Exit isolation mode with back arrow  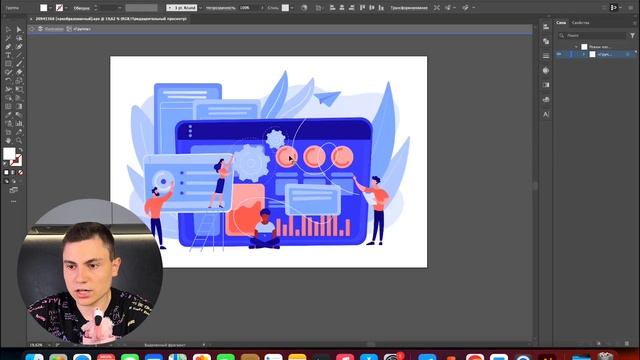(31, 29)
